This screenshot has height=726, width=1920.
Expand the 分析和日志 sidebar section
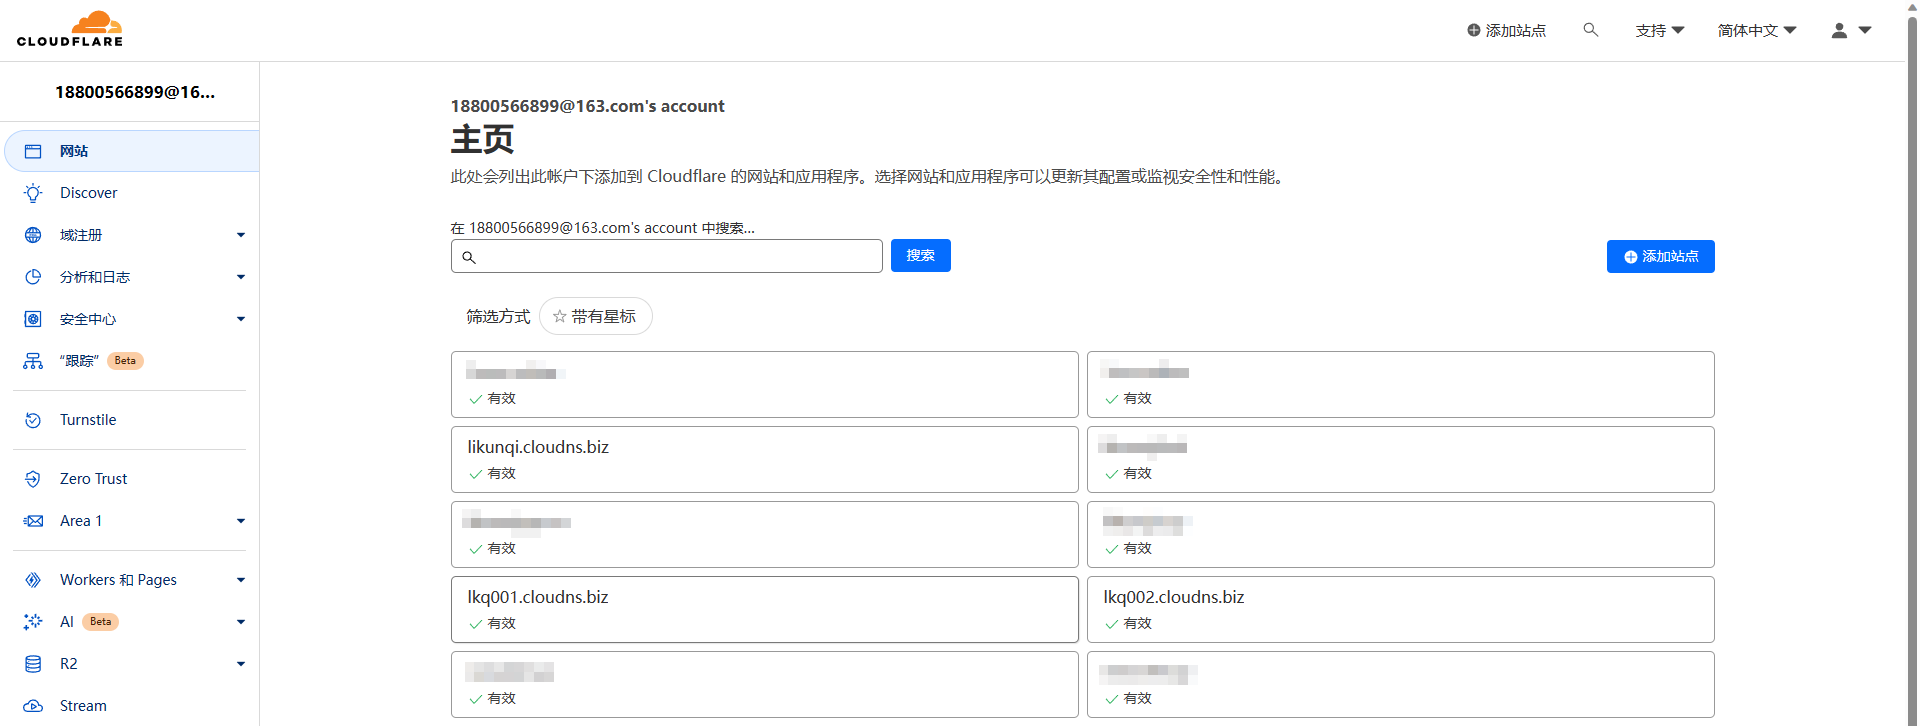[x=240, y=277]
